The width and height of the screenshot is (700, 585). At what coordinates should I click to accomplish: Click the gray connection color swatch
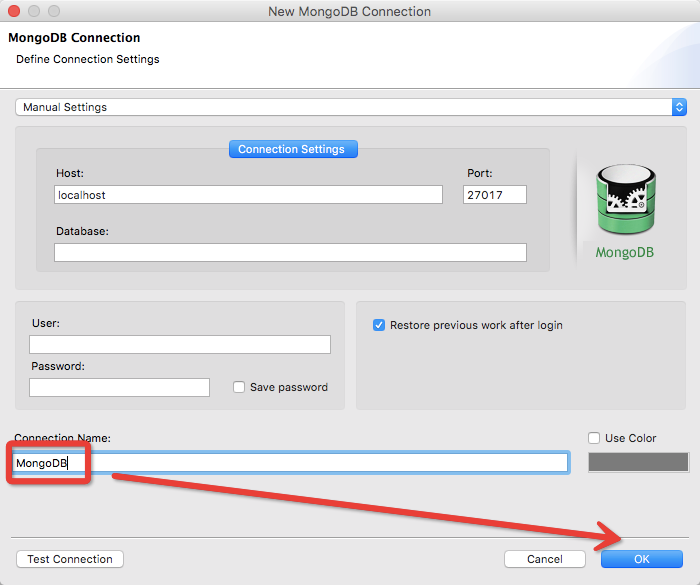click(638, 462)
